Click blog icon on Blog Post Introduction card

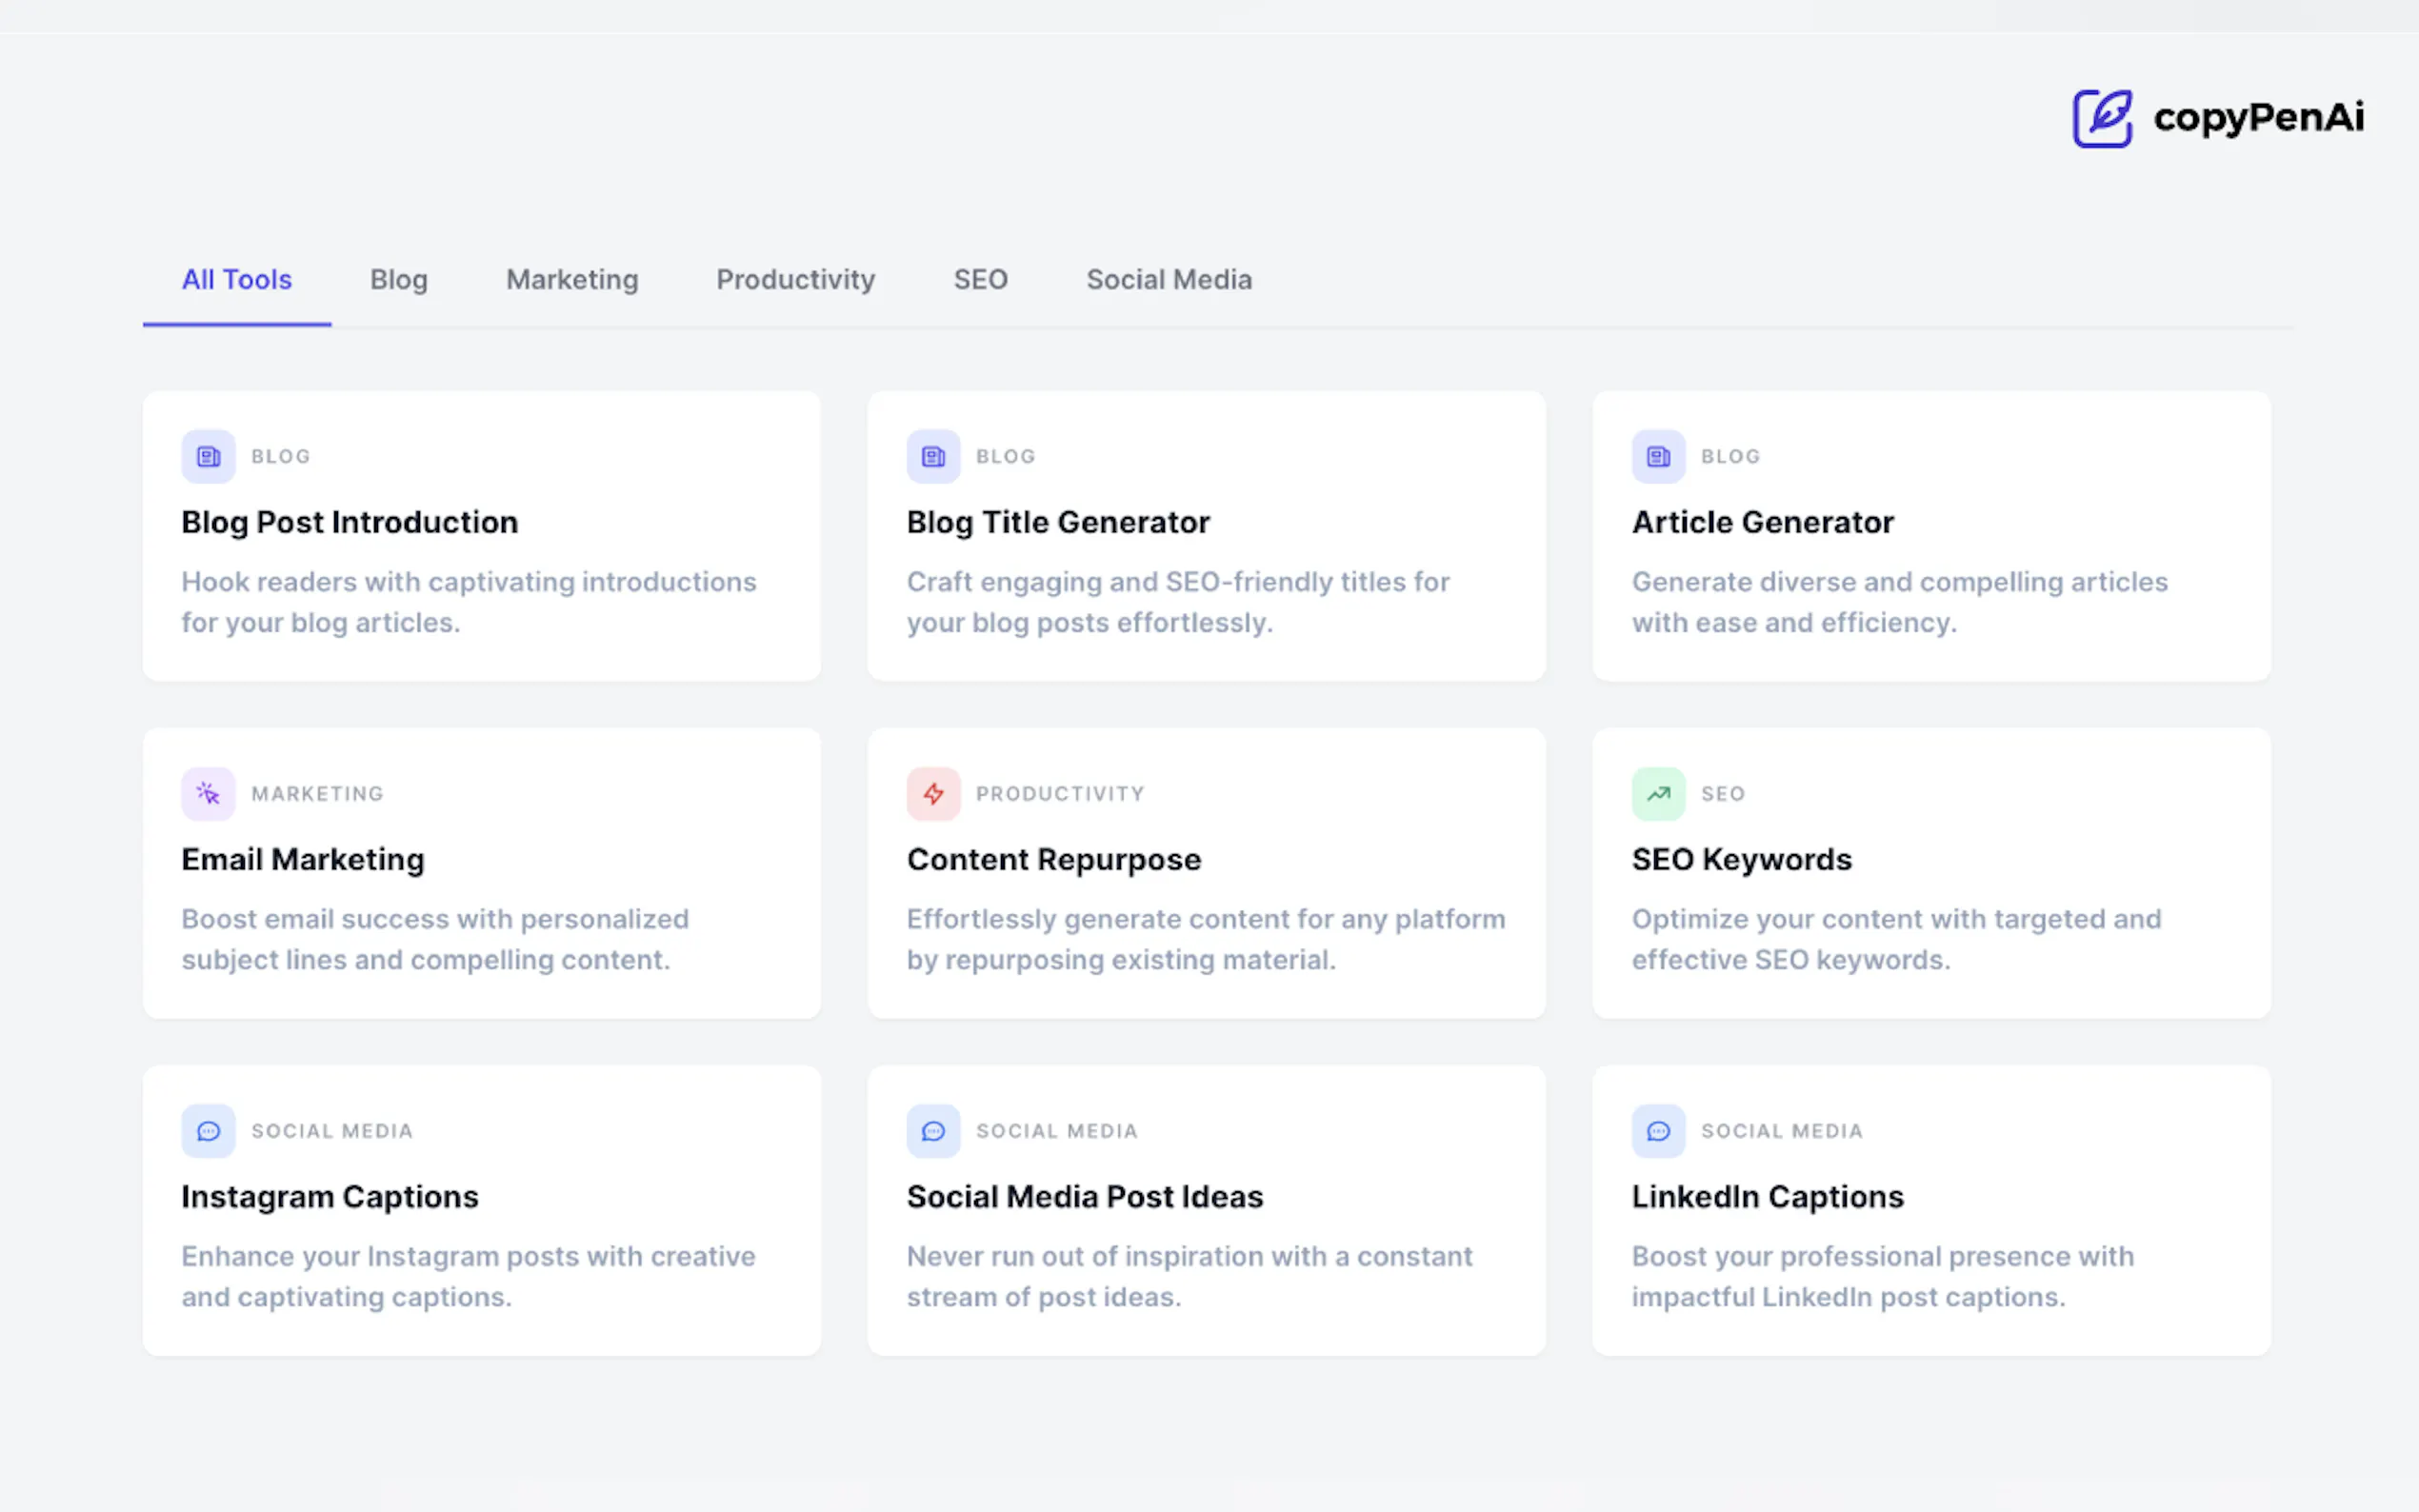click(208, 457)
